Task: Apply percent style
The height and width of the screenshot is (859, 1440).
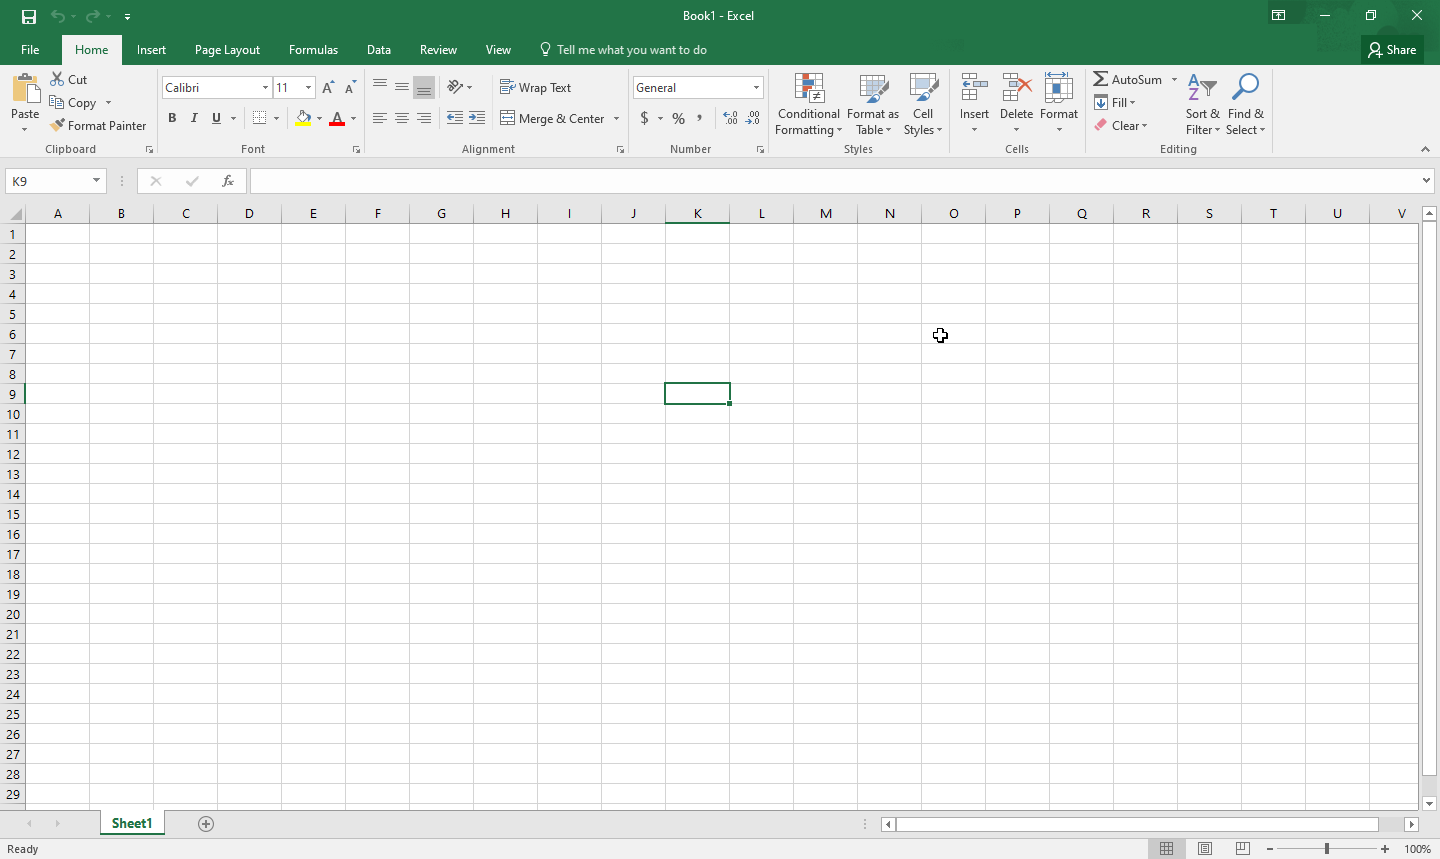Action: pyautogui.click(x=679, y=118)
